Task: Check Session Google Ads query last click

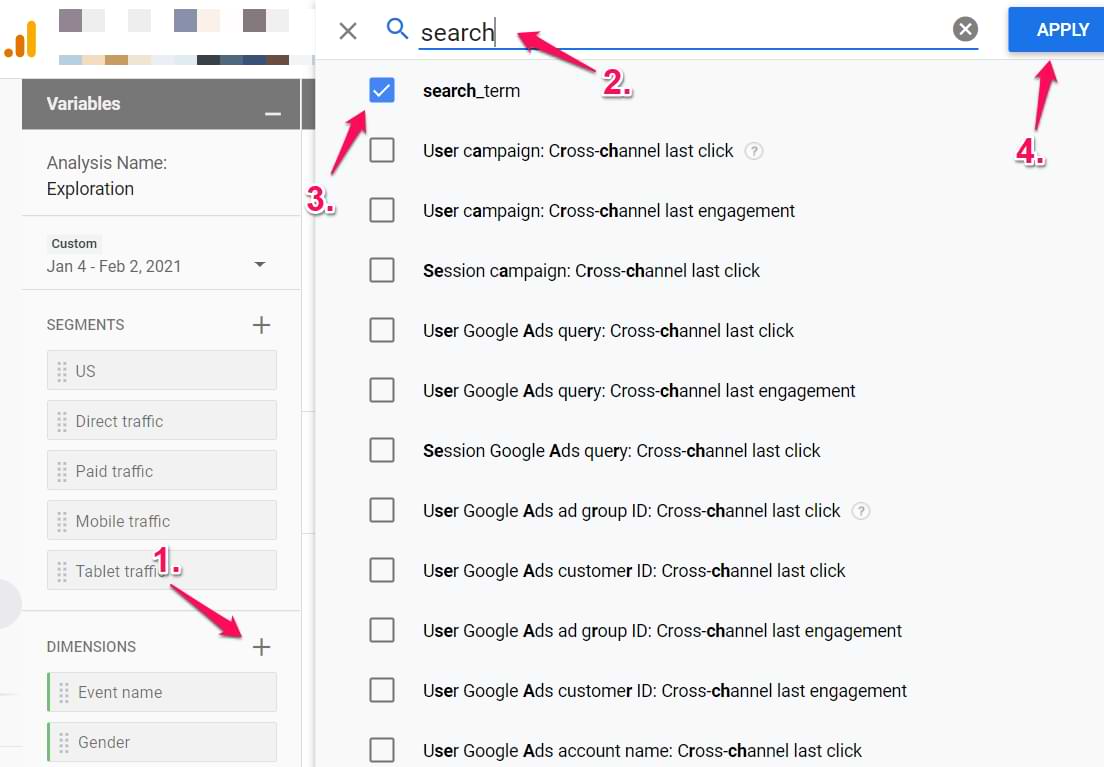Action: point(382,449)
